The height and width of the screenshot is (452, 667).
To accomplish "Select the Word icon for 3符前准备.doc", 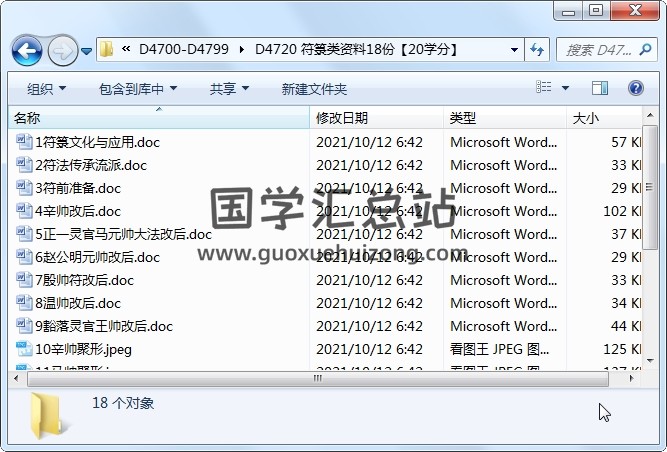I will [24, 188].
